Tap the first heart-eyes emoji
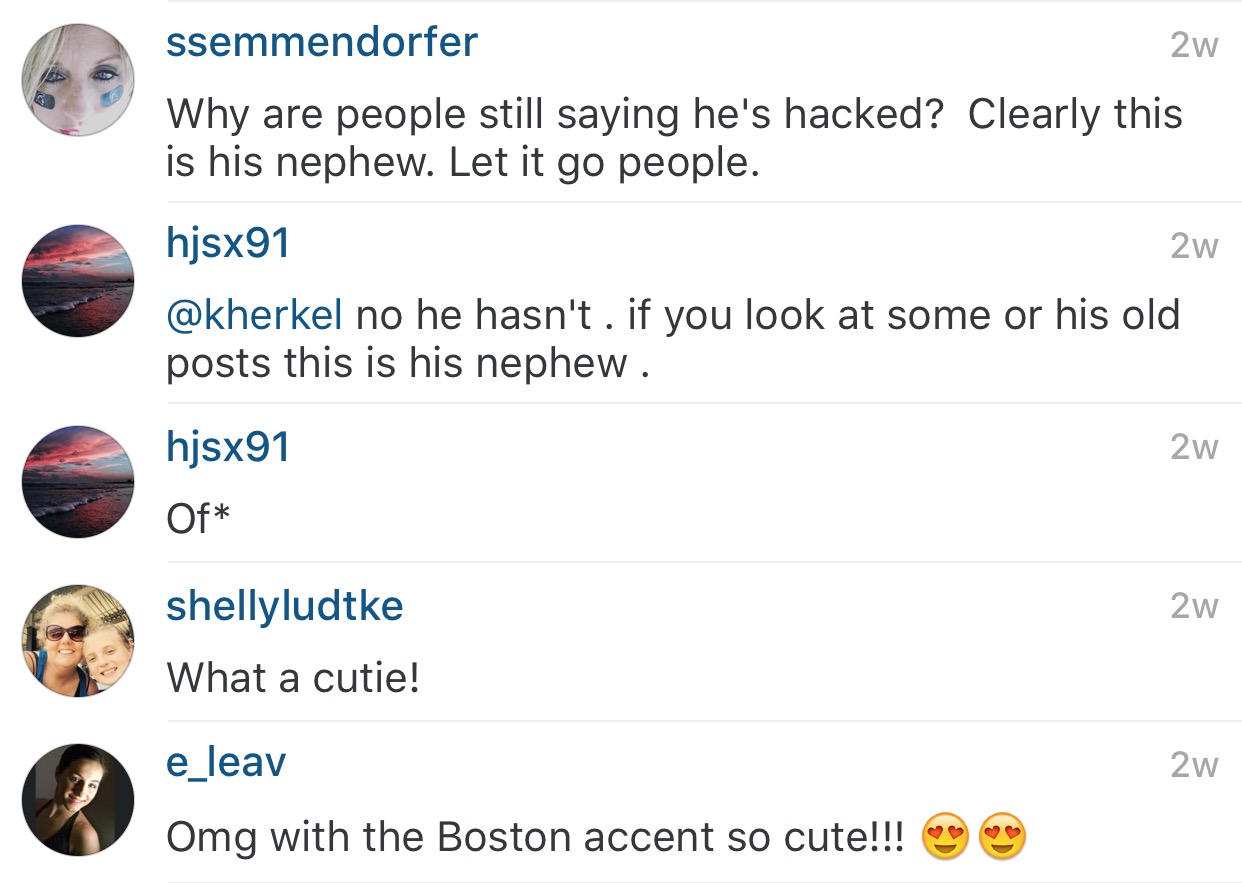Viewport: 1242px width, 883px height. (x=946, y=838)
